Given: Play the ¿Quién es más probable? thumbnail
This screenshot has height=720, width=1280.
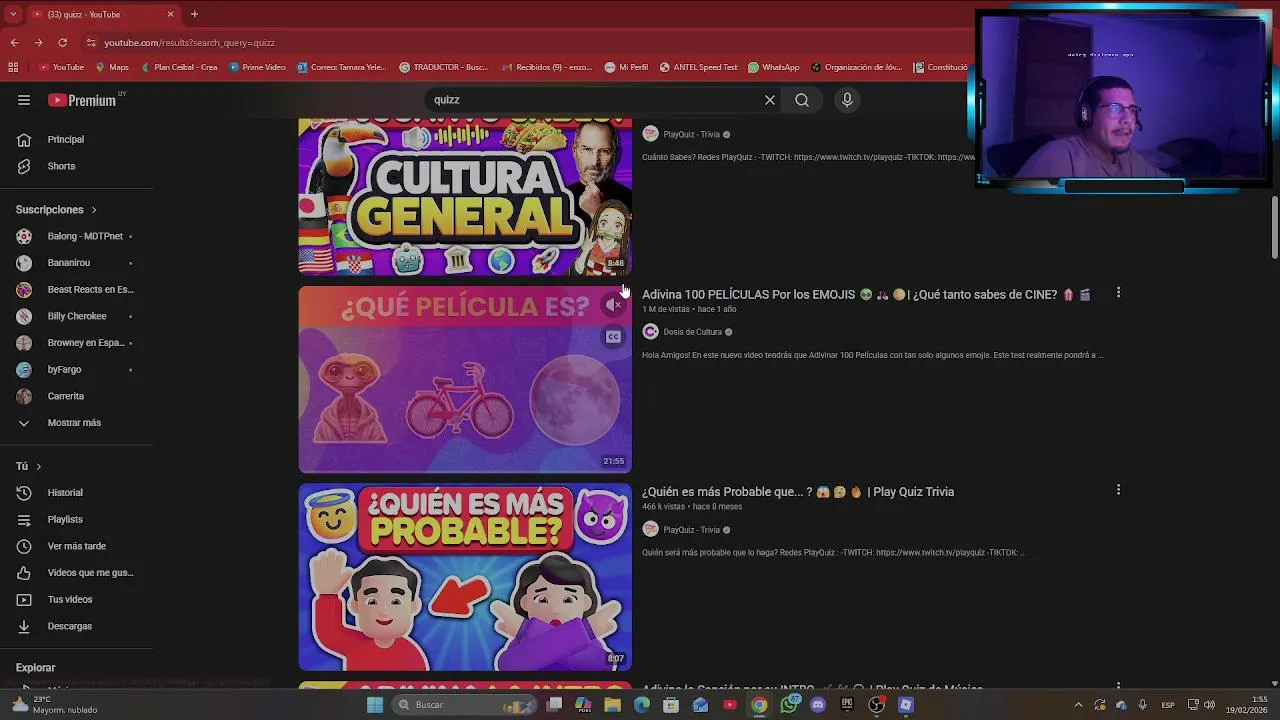Looking at the screenshot, I should click(x=465, y=577).
